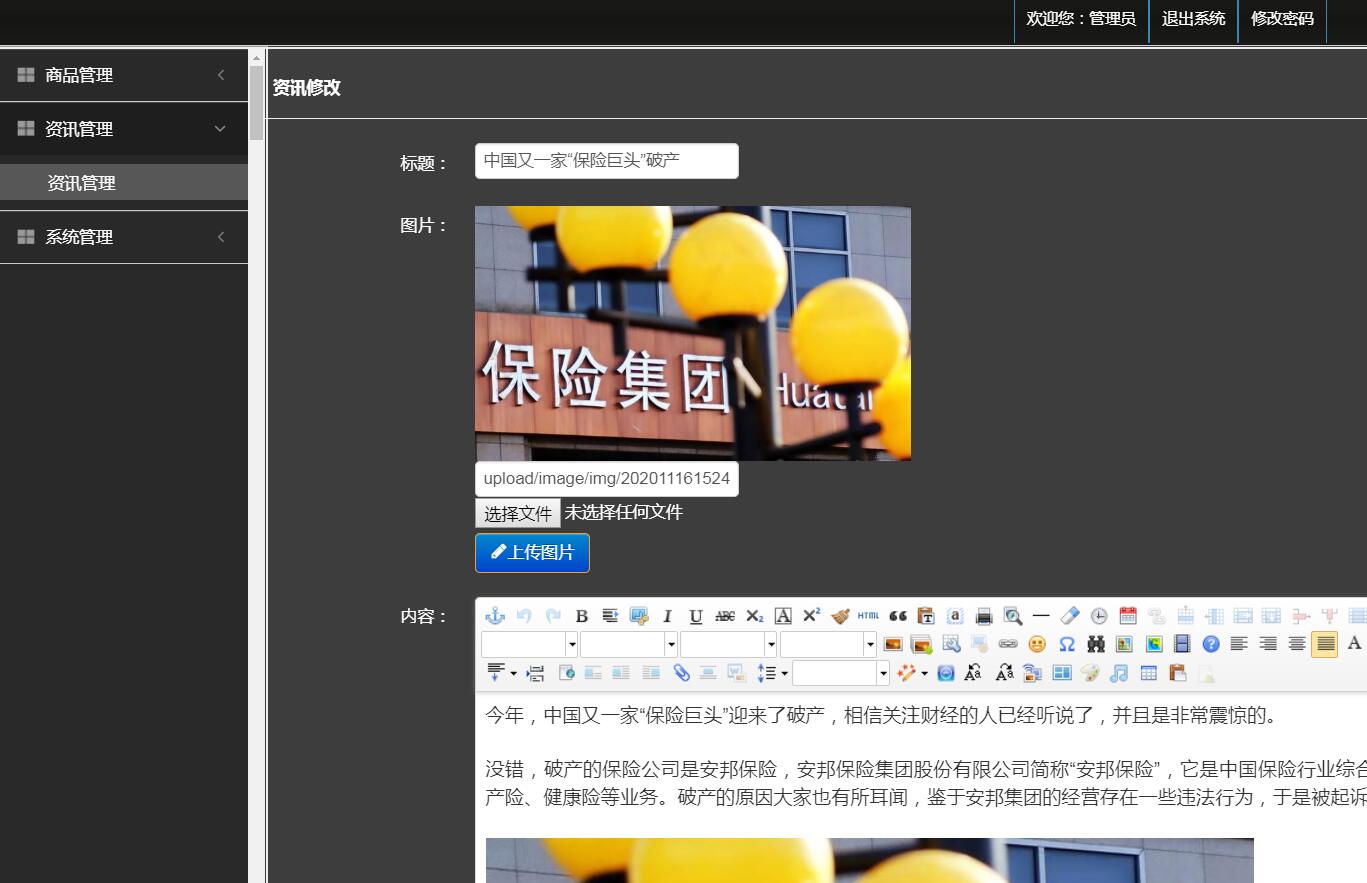Switch to HTML source view

869,616
